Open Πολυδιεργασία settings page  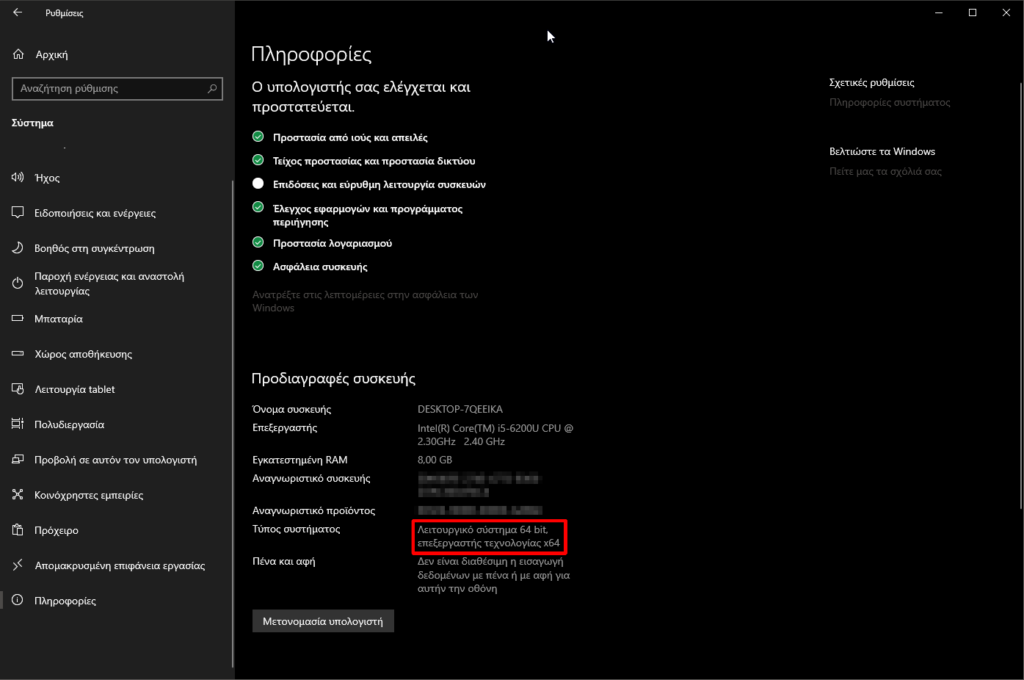[69, 424]
